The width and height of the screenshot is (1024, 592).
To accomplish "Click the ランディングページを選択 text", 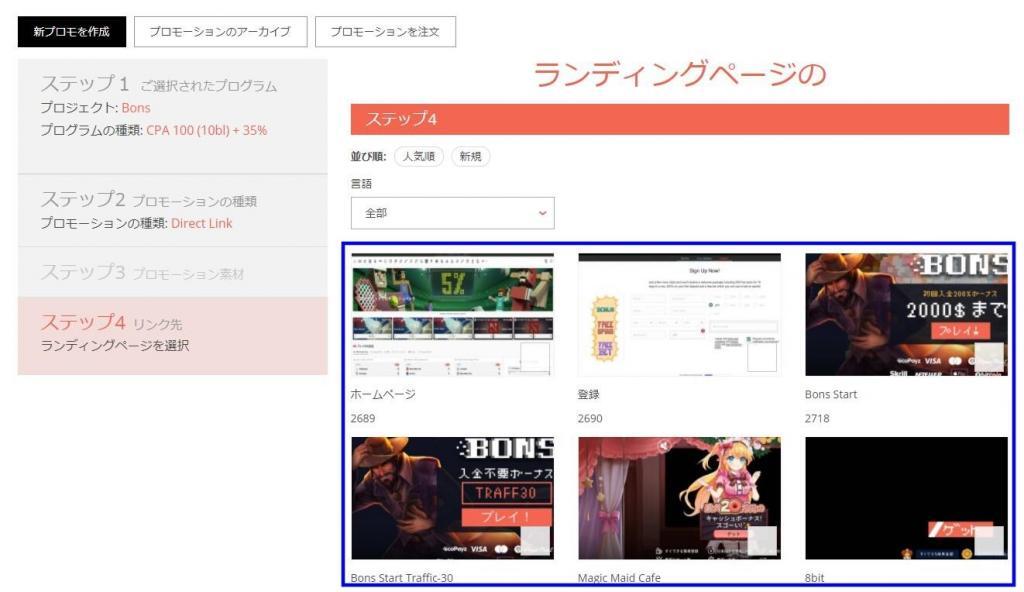I will [x=115, y=345].
